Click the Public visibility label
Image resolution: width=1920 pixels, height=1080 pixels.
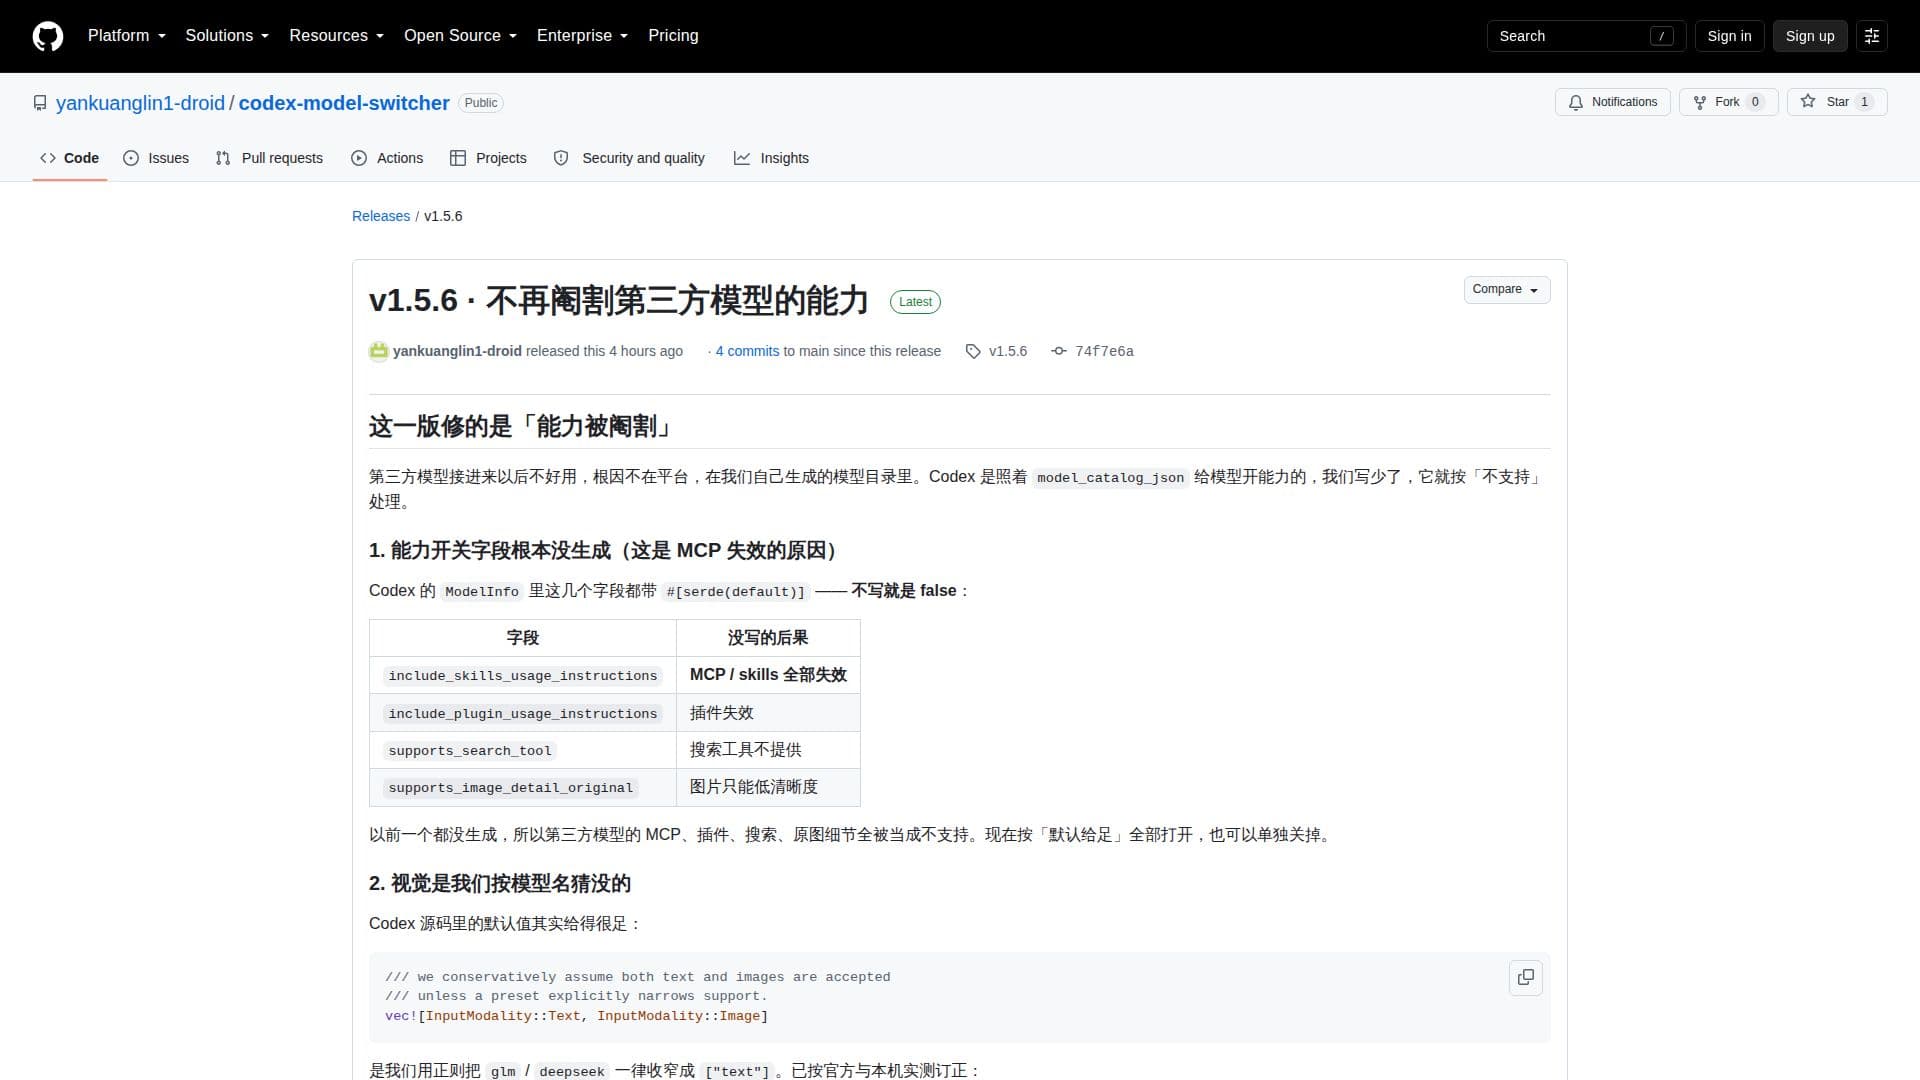click(481, 103)
